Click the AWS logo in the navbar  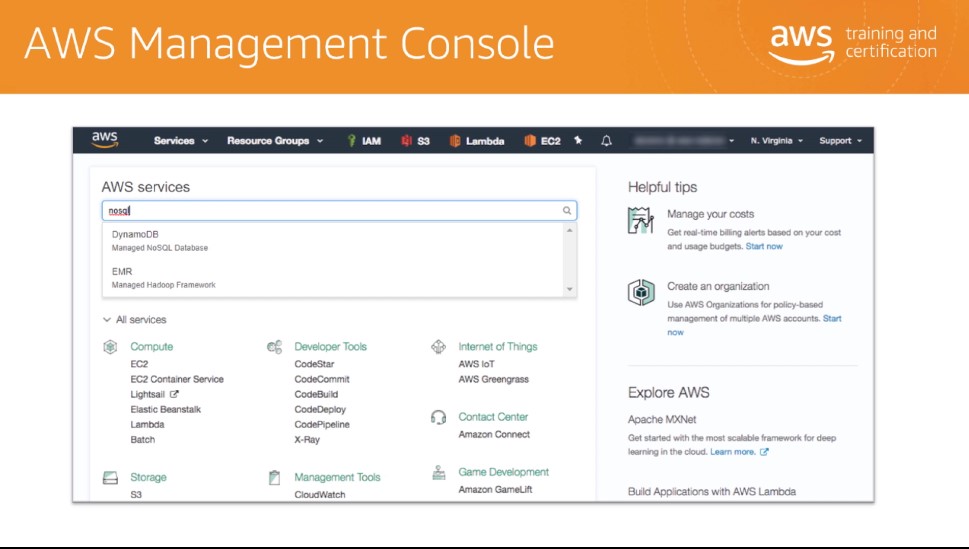pyautogui.click(x=105, y=140)
